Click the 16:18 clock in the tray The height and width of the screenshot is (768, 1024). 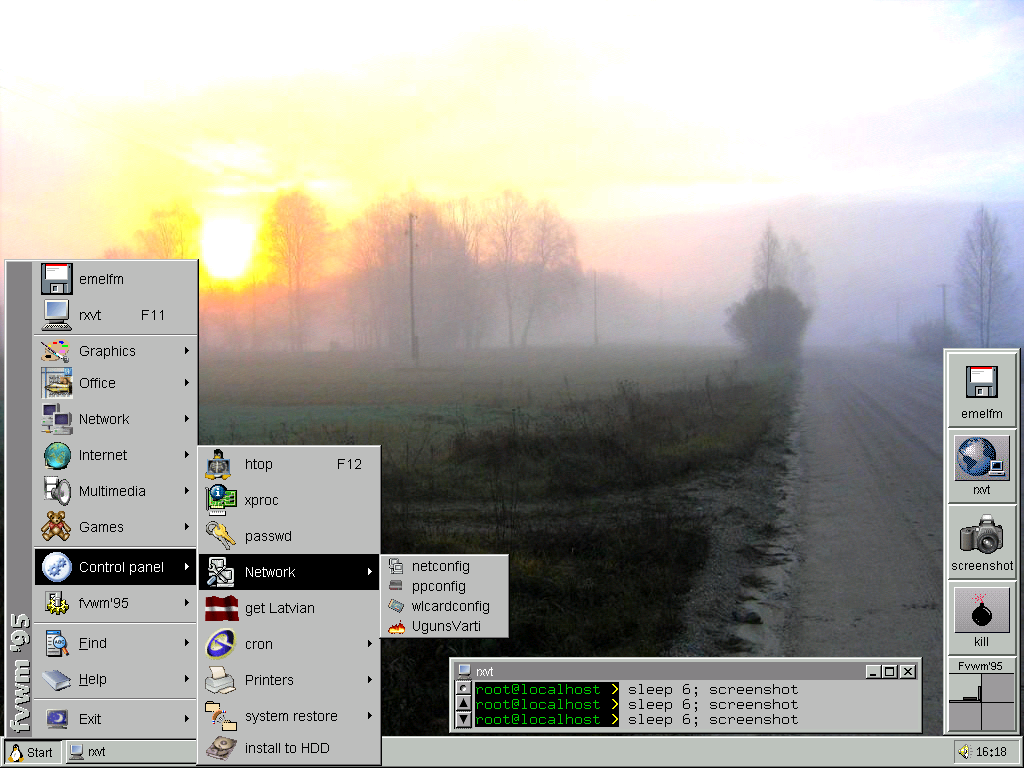click(991, 752)
